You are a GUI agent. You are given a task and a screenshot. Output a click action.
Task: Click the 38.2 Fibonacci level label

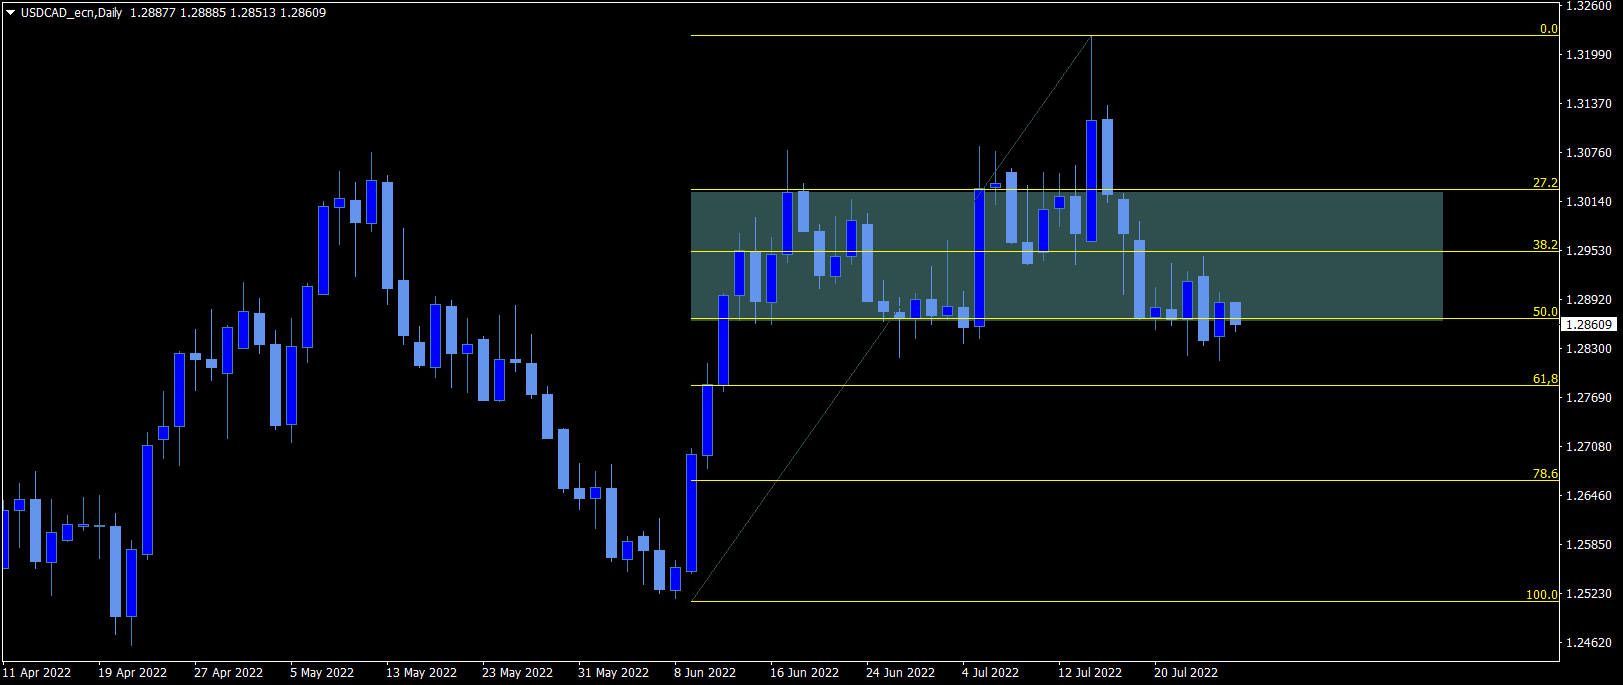[1545, 245]
